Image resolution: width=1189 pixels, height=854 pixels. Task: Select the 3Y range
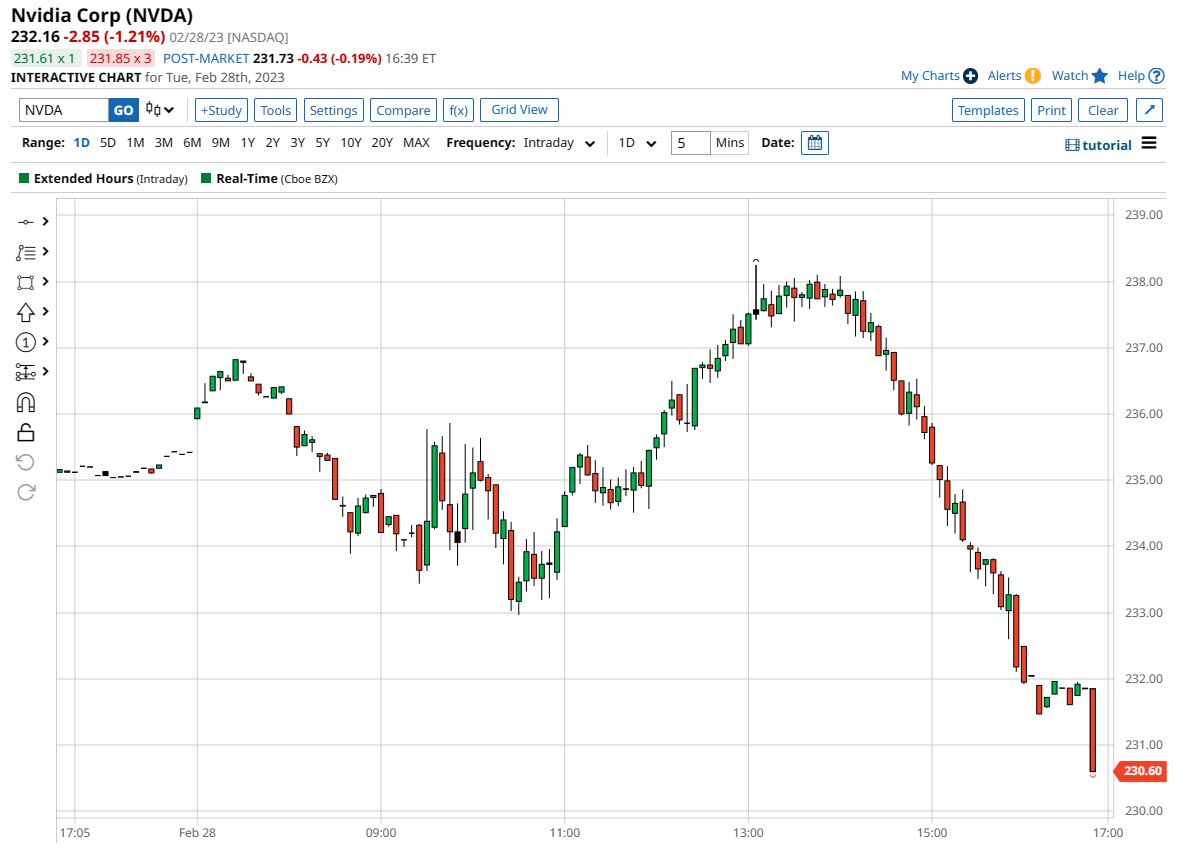coord(297,143)
